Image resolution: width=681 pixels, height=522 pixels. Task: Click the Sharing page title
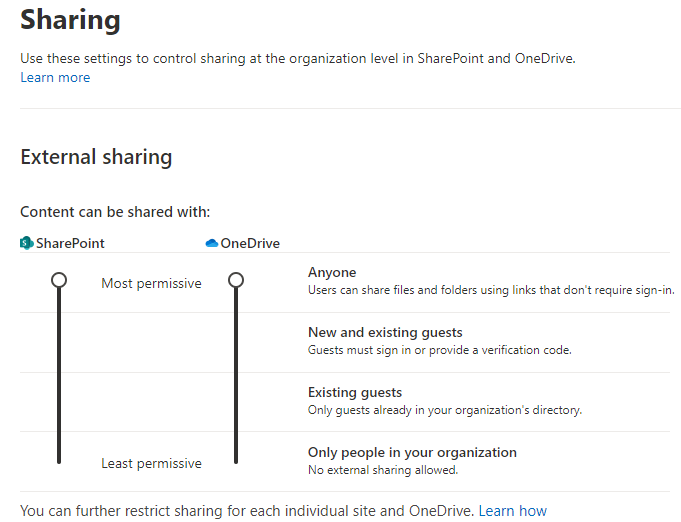[70, 20]
